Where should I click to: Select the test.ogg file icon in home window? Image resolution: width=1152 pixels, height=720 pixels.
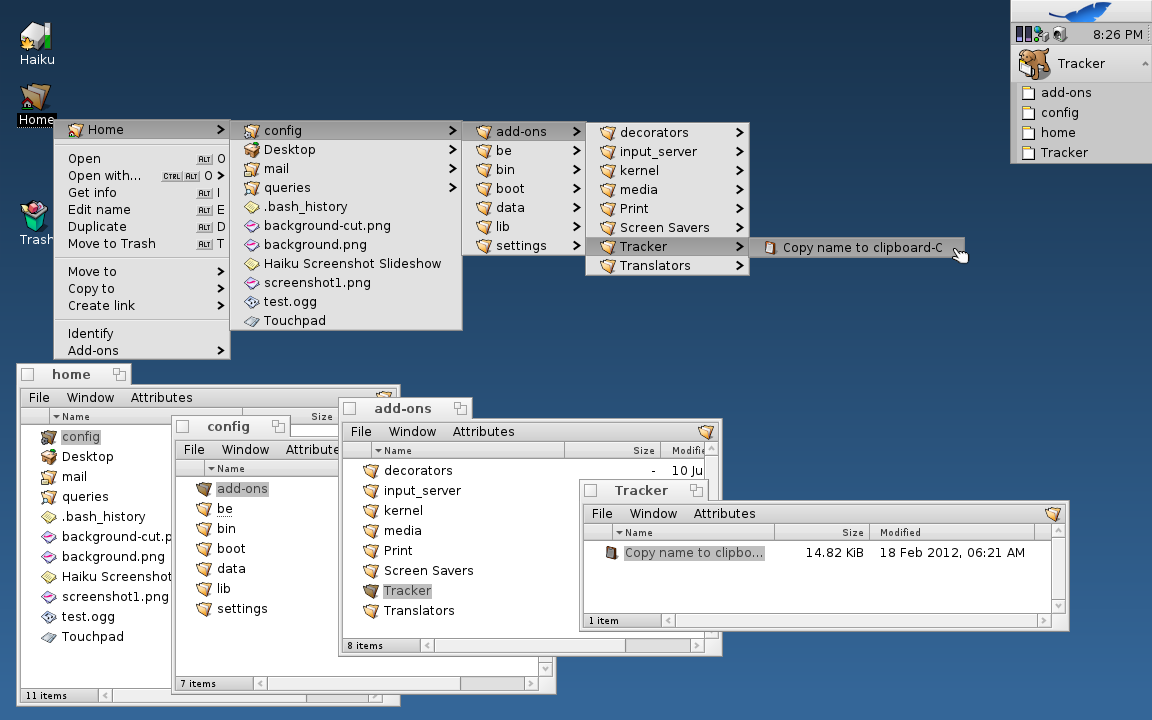49,617
